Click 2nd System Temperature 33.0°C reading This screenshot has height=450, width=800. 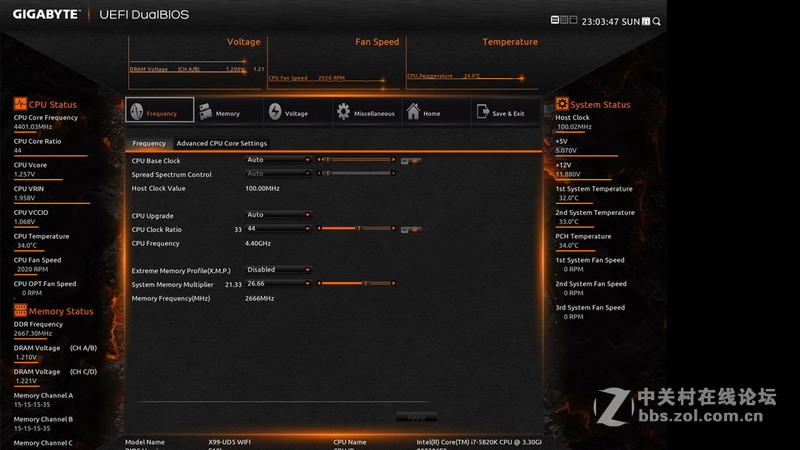coord(568,222)
